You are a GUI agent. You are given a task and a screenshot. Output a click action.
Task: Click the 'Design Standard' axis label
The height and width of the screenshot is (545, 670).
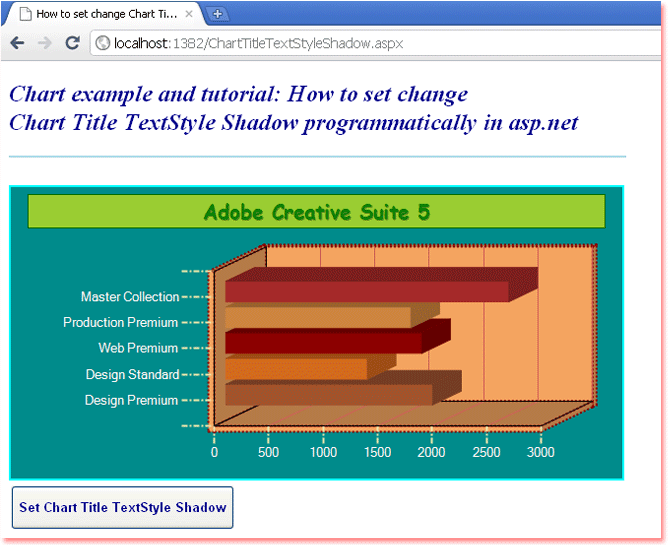pyautogui.click(x=132, y=374)
